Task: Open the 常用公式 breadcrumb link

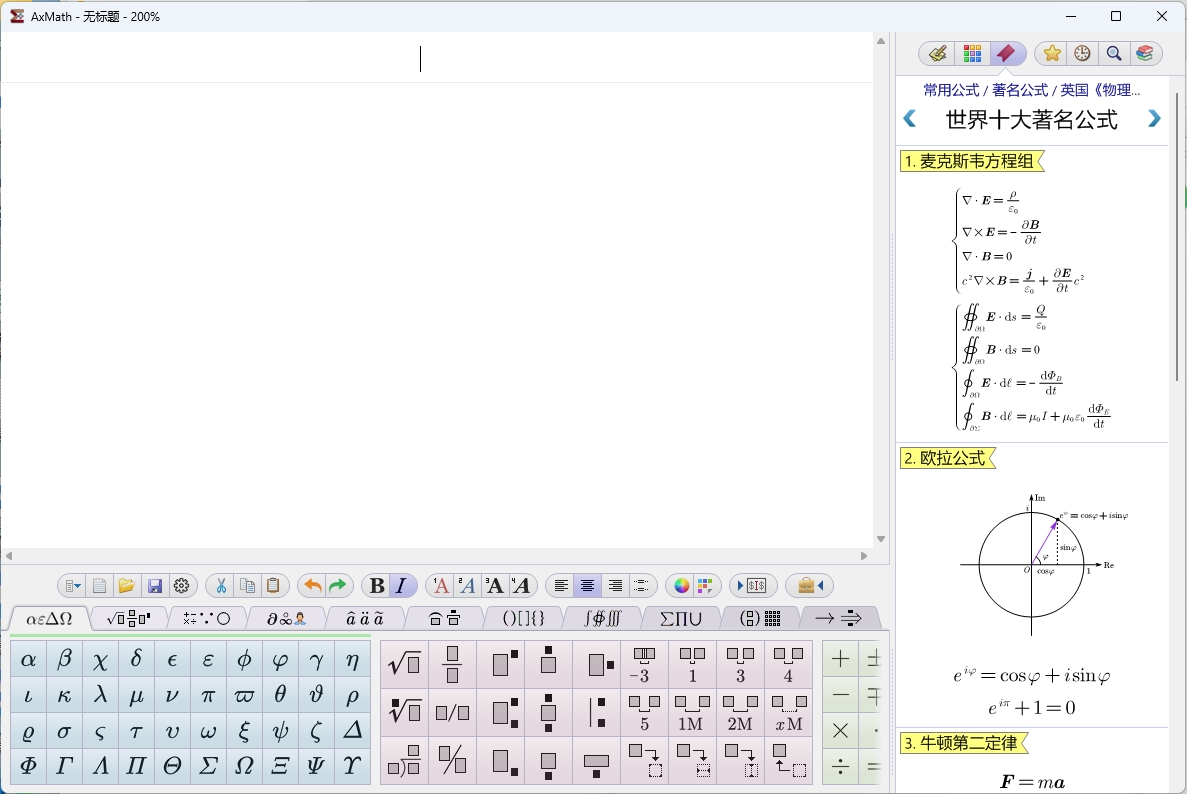Action: coord(950,90)
